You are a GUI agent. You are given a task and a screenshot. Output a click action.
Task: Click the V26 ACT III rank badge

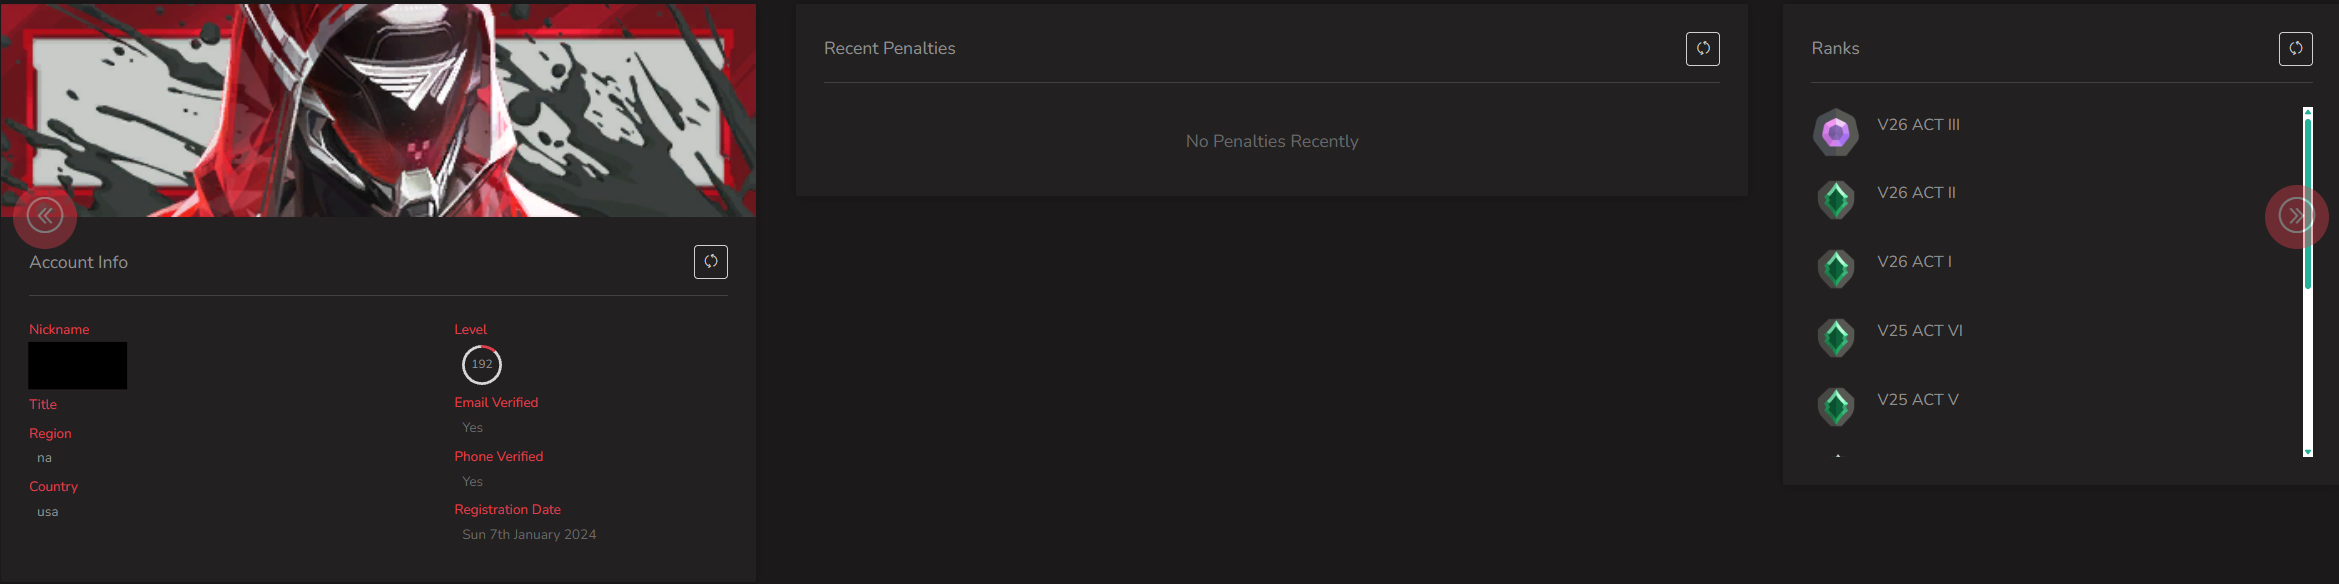pos(1836,132)
